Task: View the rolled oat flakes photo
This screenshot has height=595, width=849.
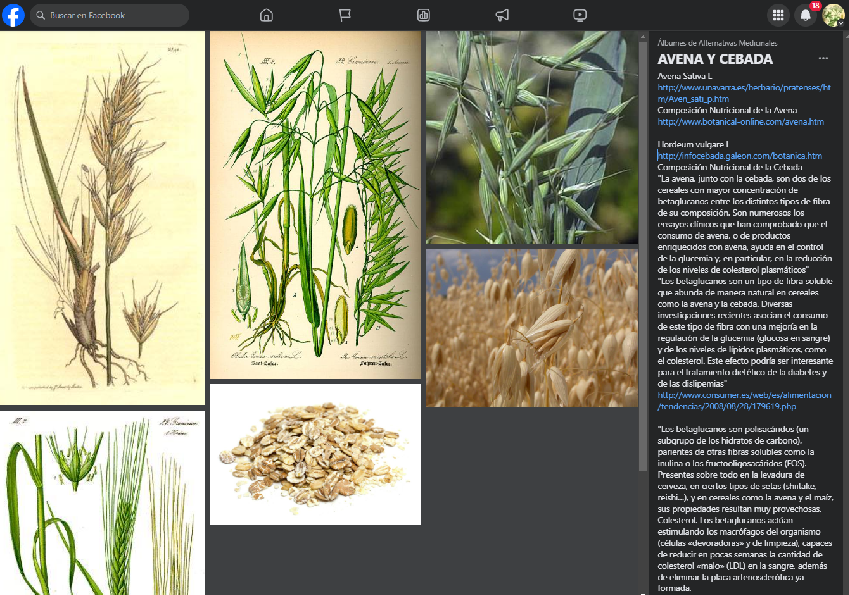Action: (315, 454)
